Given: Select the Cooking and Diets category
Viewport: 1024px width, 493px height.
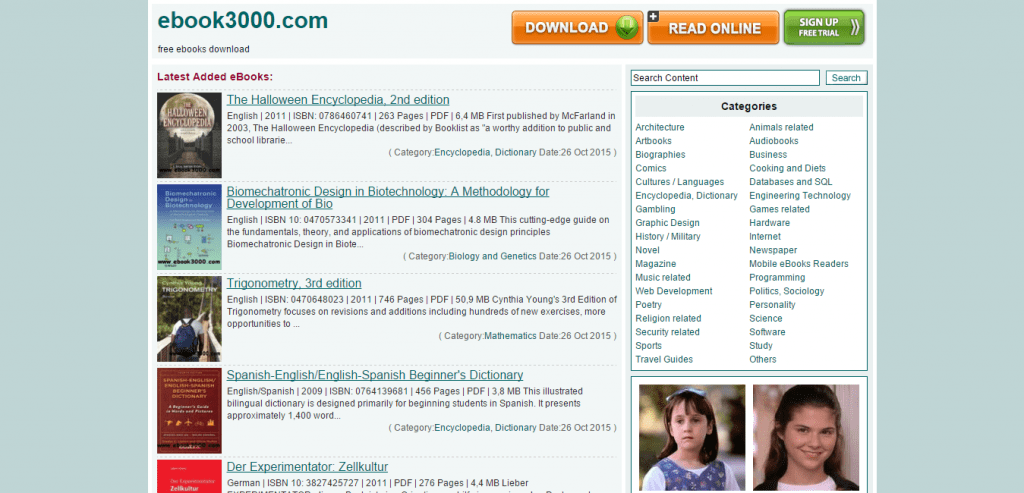Looking at the screenshot, I should [x=788, y=168].
